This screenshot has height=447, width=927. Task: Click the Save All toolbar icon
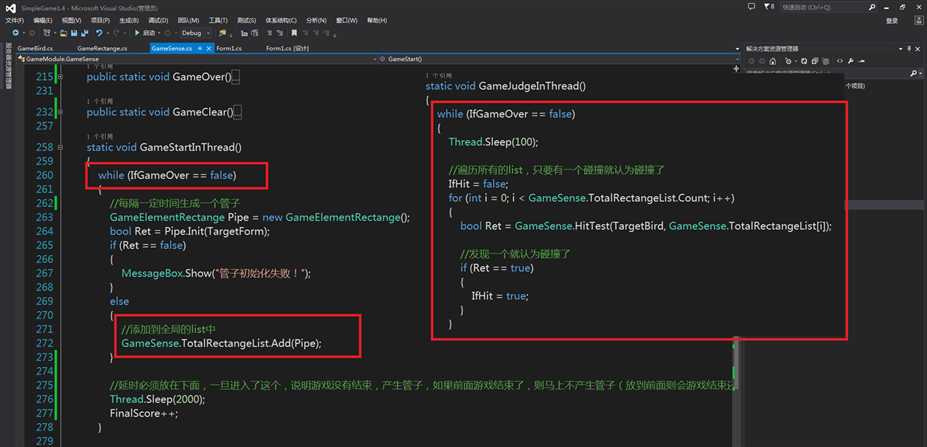tap(85, 33)
